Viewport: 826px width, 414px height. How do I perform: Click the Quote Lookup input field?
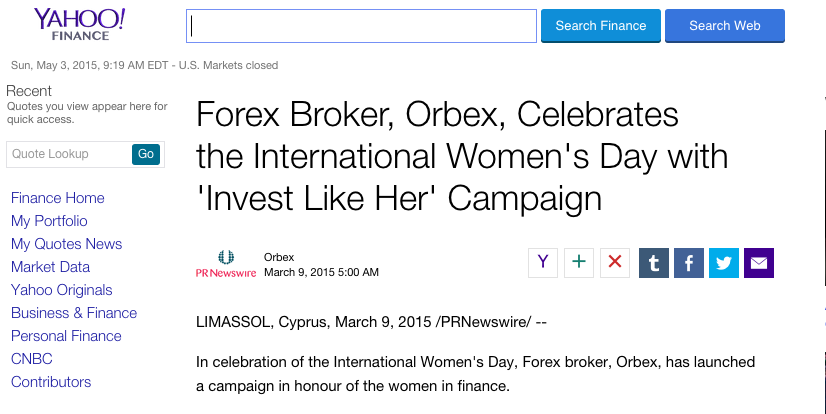click(68, 154)
